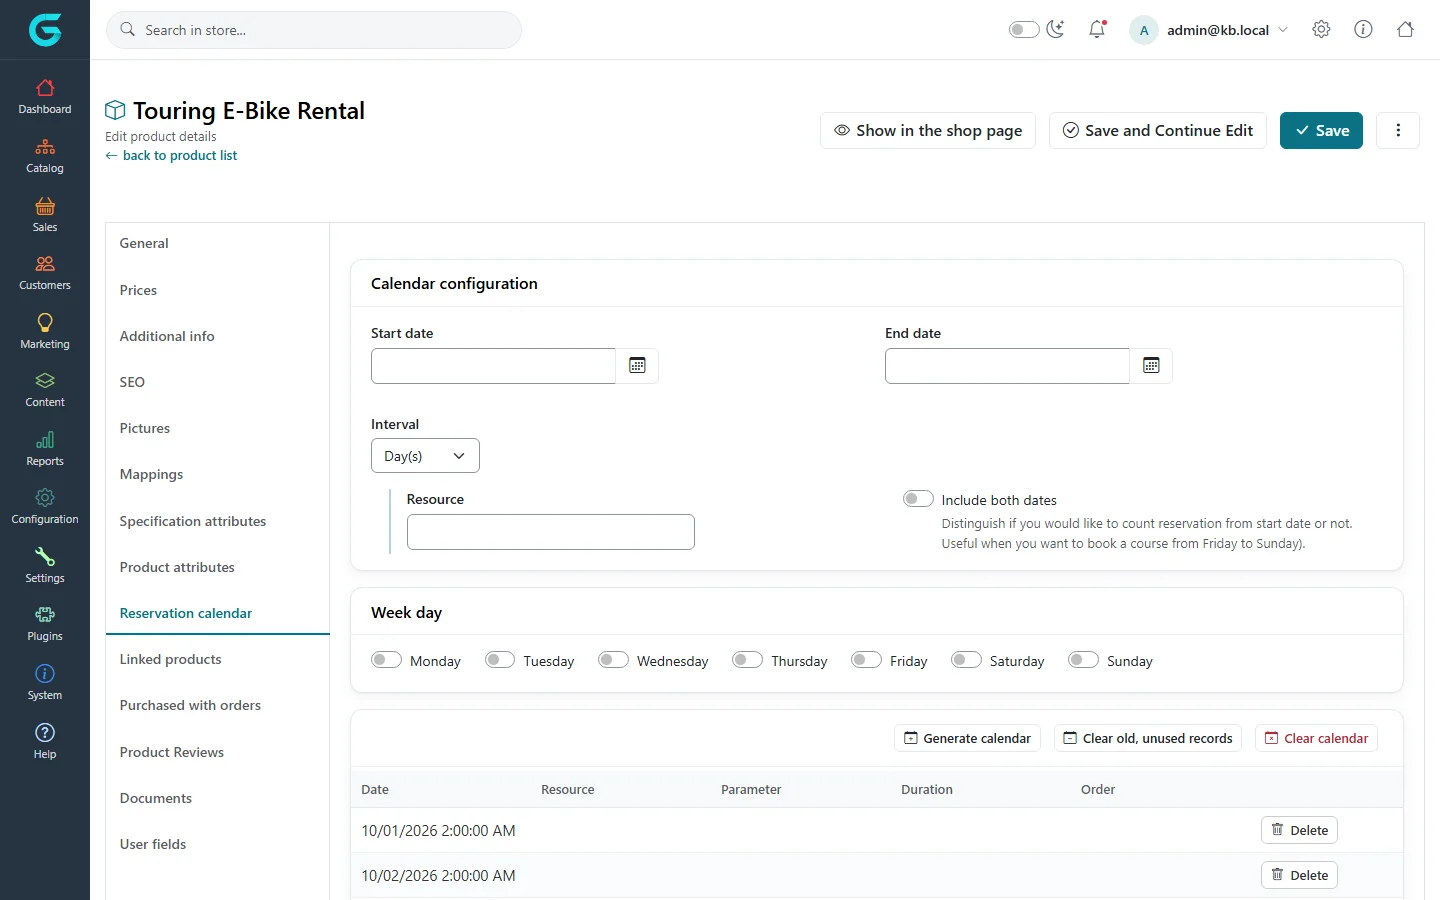
Task: Click the Save button
Action: (x=1321, y=130)
